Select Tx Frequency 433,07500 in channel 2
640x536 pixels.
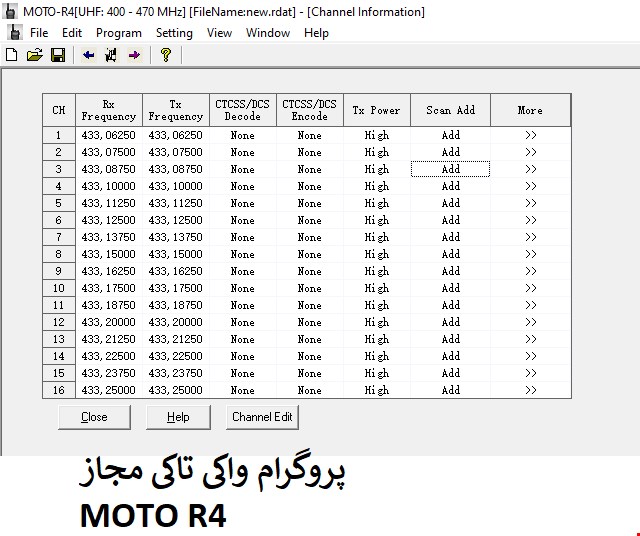pos(176,152)
